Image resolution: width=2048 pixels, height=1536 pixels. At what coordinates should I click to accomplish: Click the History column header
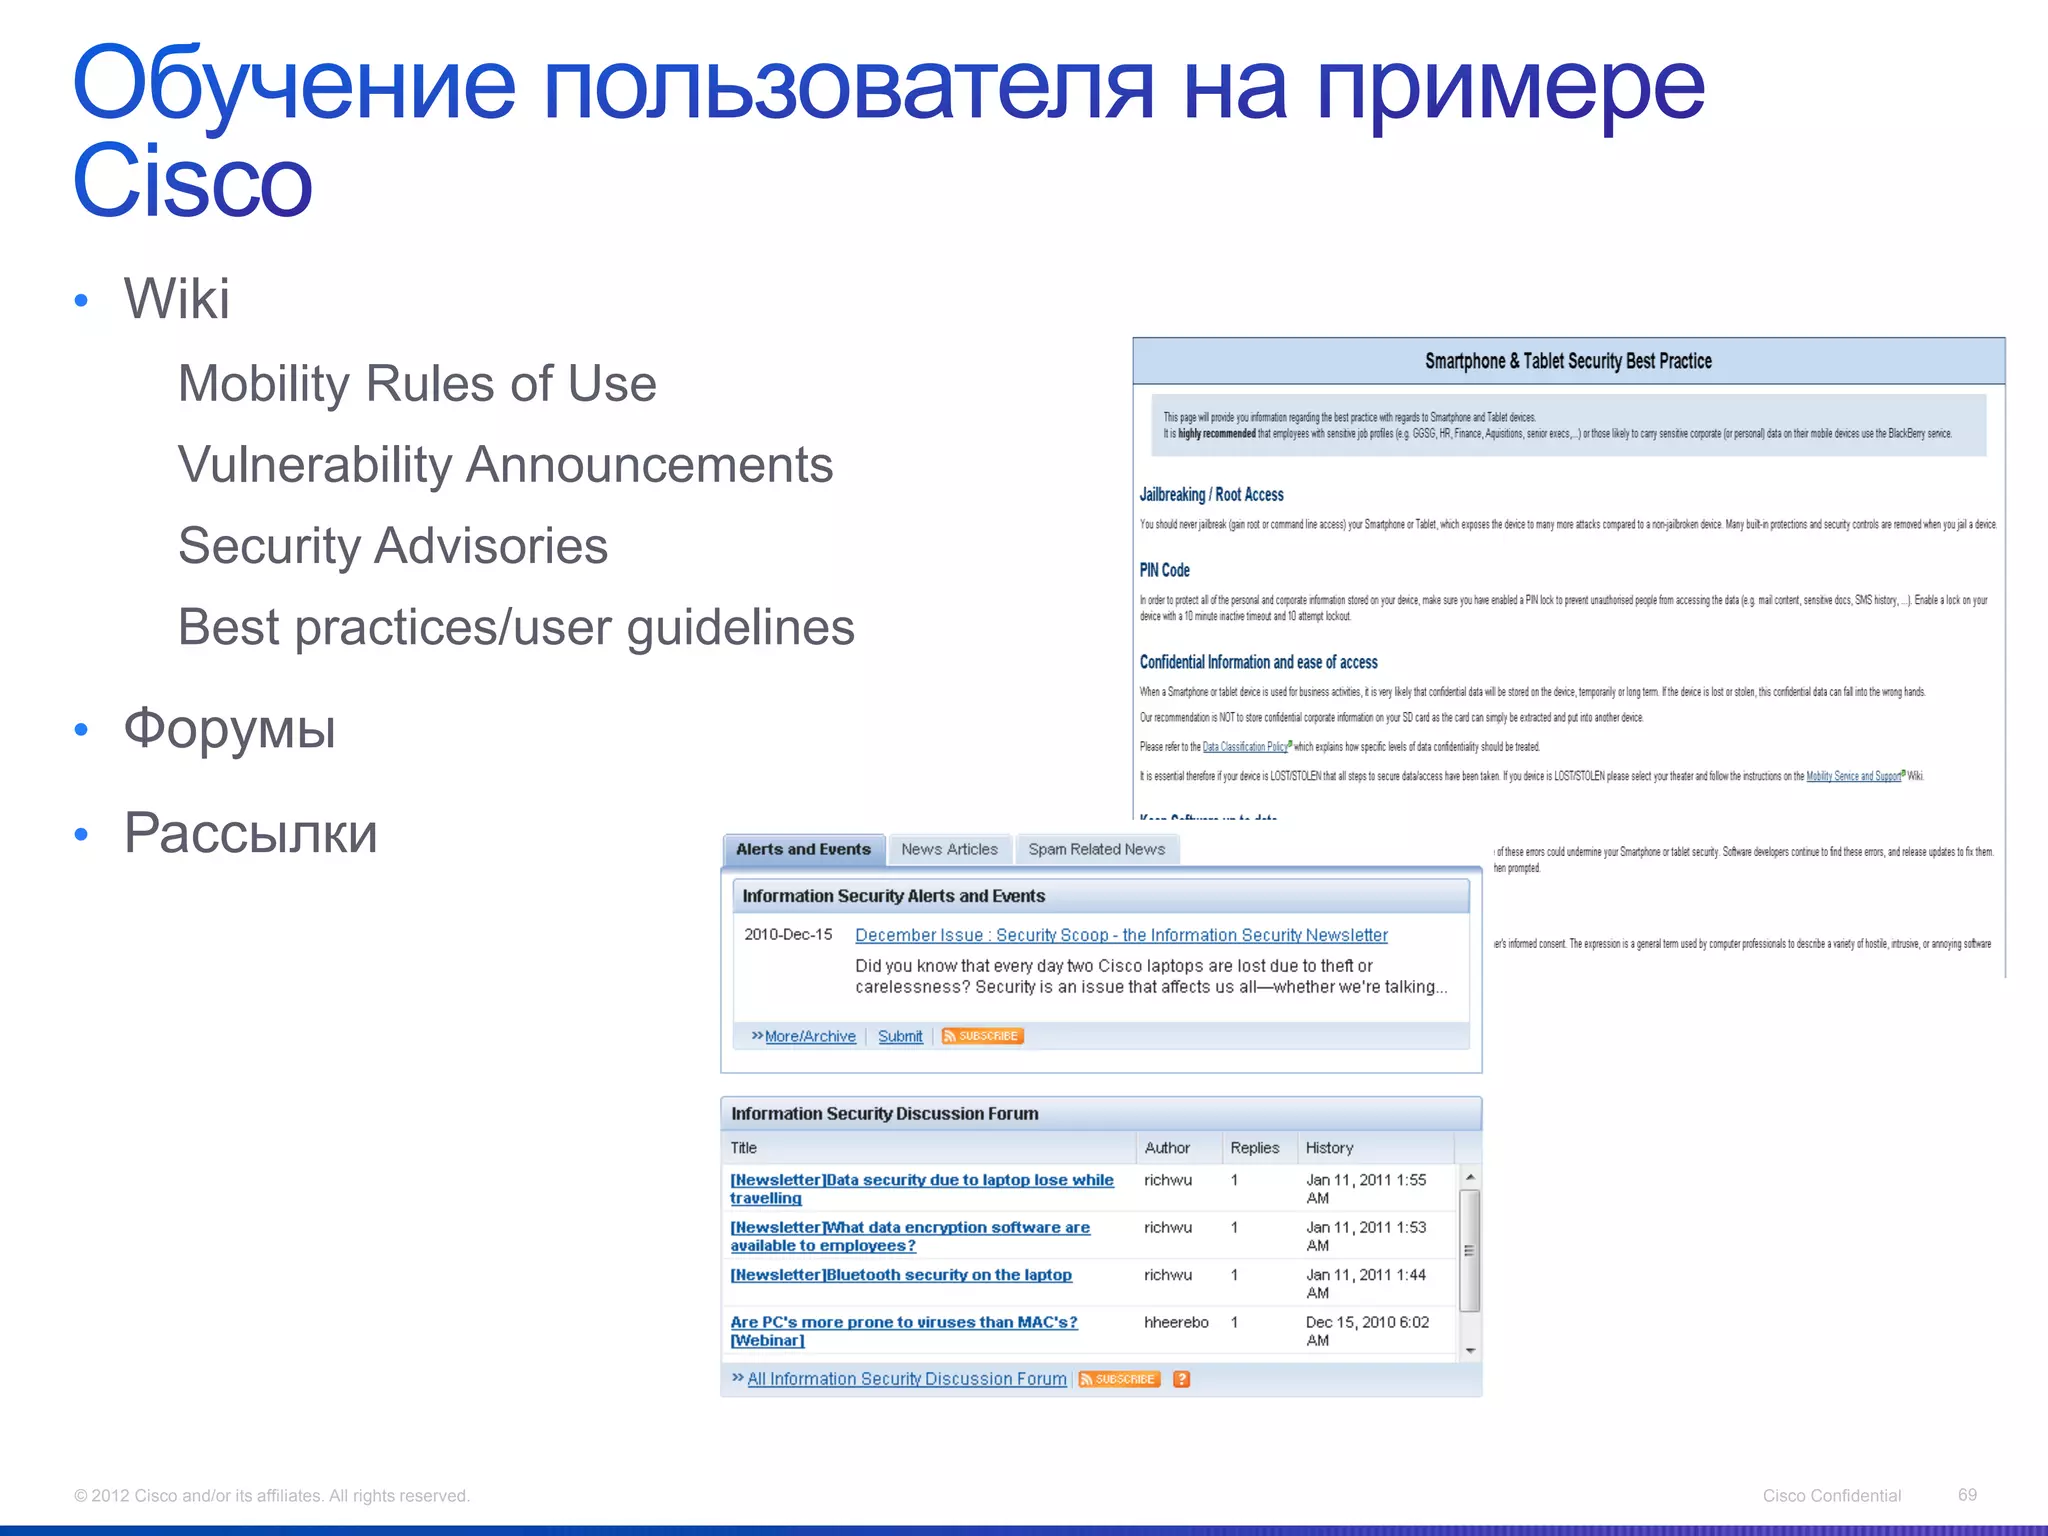point(1329,1148)
